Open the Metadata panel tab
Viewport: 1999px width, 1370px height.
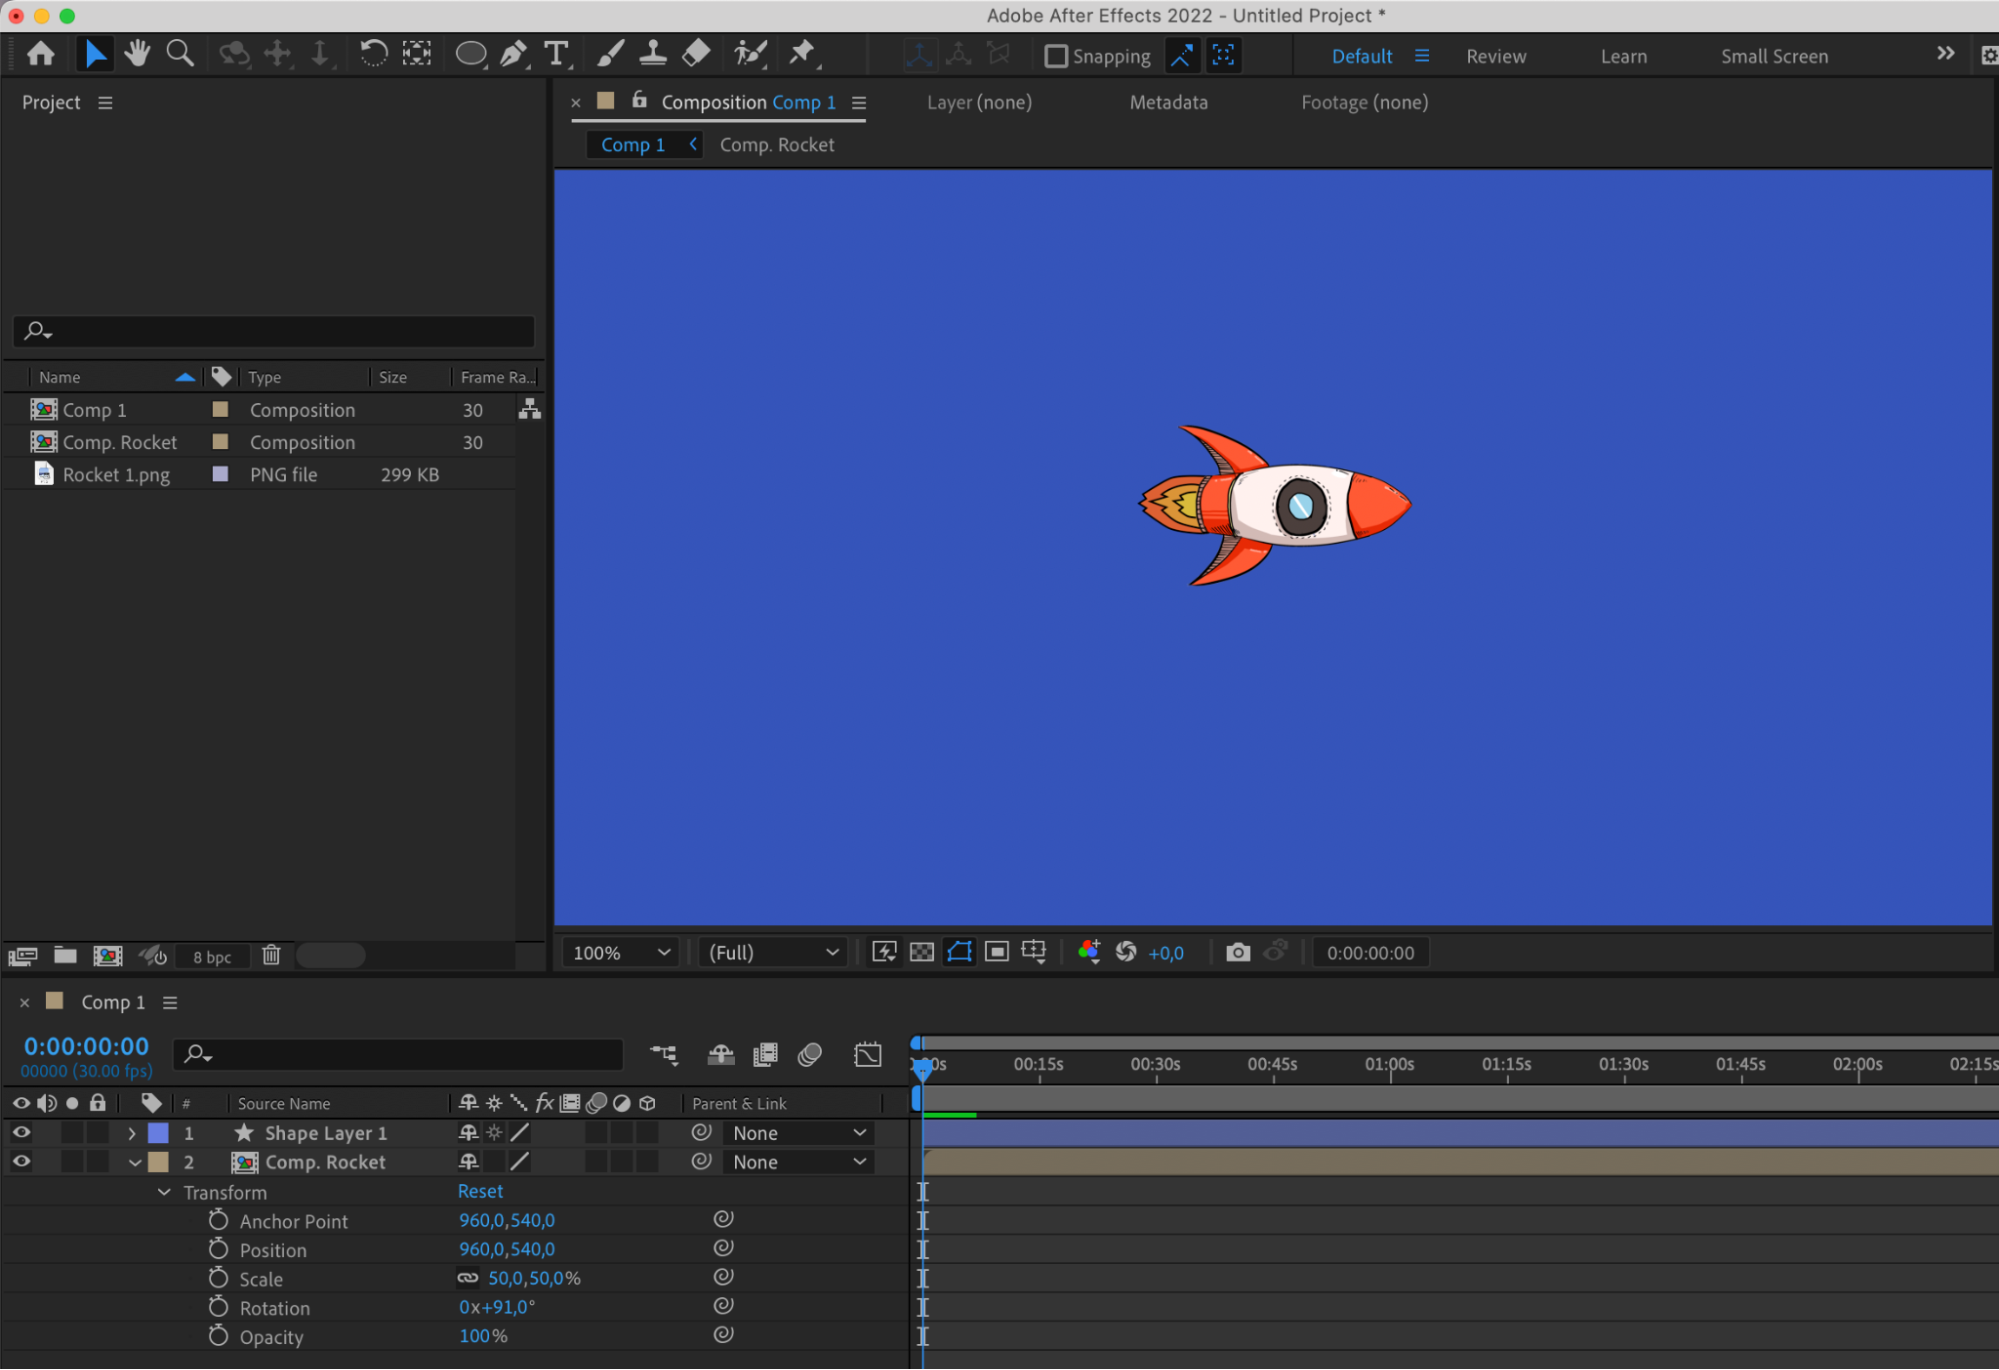pos(1168,102)
